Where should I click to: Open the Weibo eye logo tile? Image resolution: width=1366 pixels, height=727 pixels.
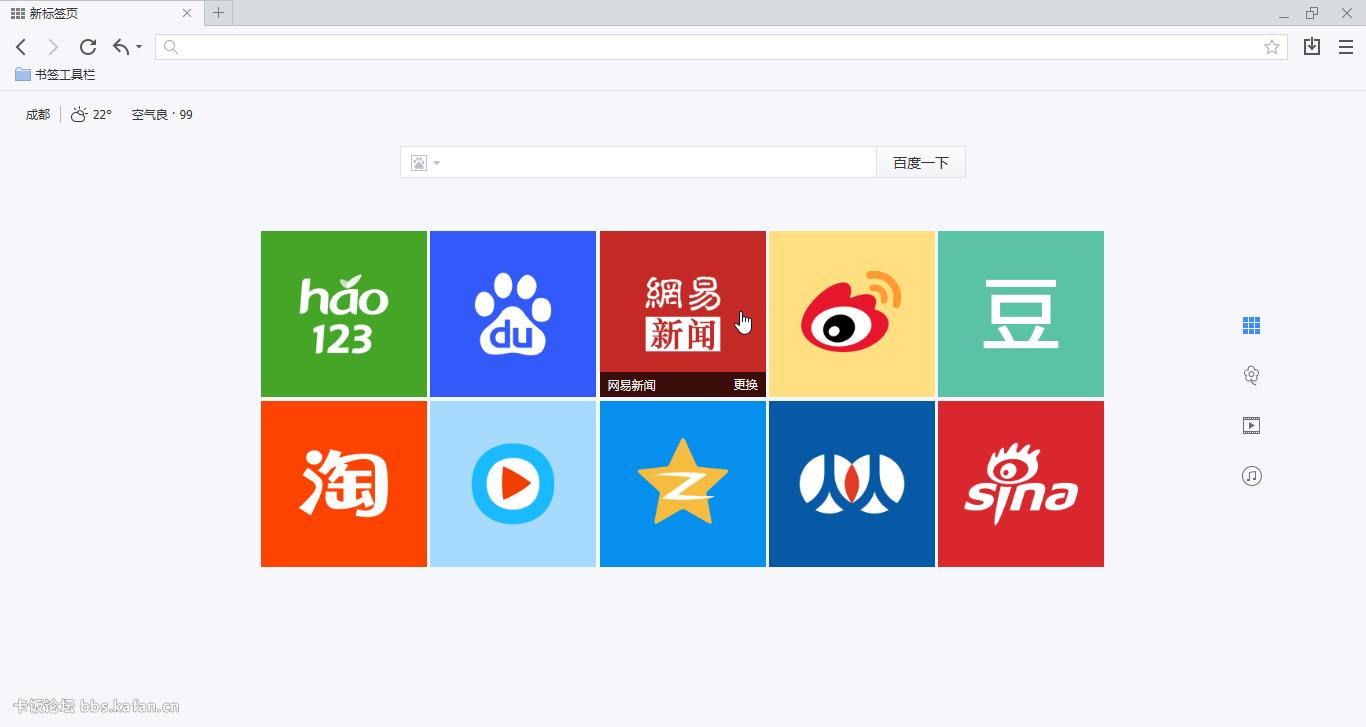click(x=852, y=314)
